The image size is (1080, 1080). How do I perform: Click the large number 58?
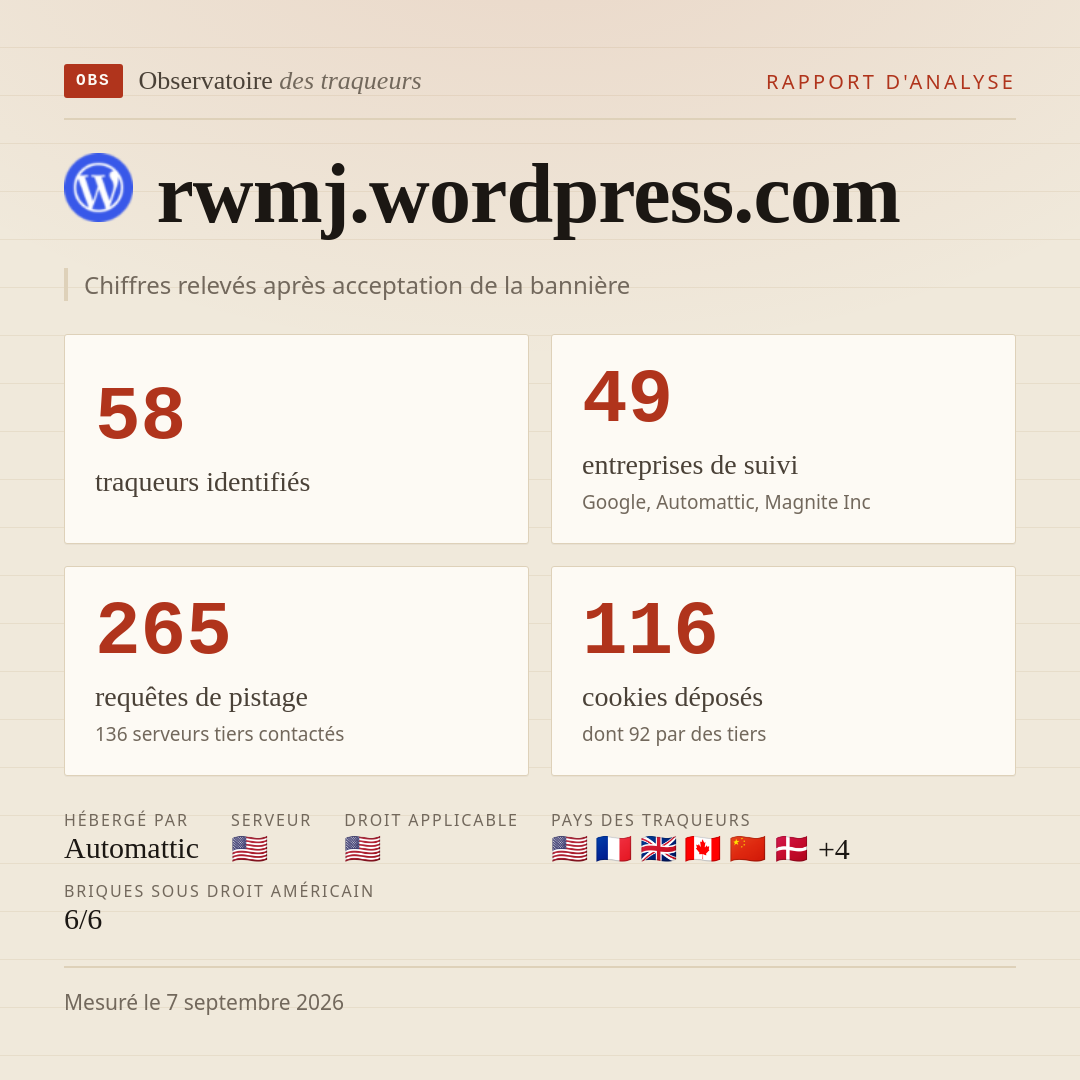(x=141, y=413)
